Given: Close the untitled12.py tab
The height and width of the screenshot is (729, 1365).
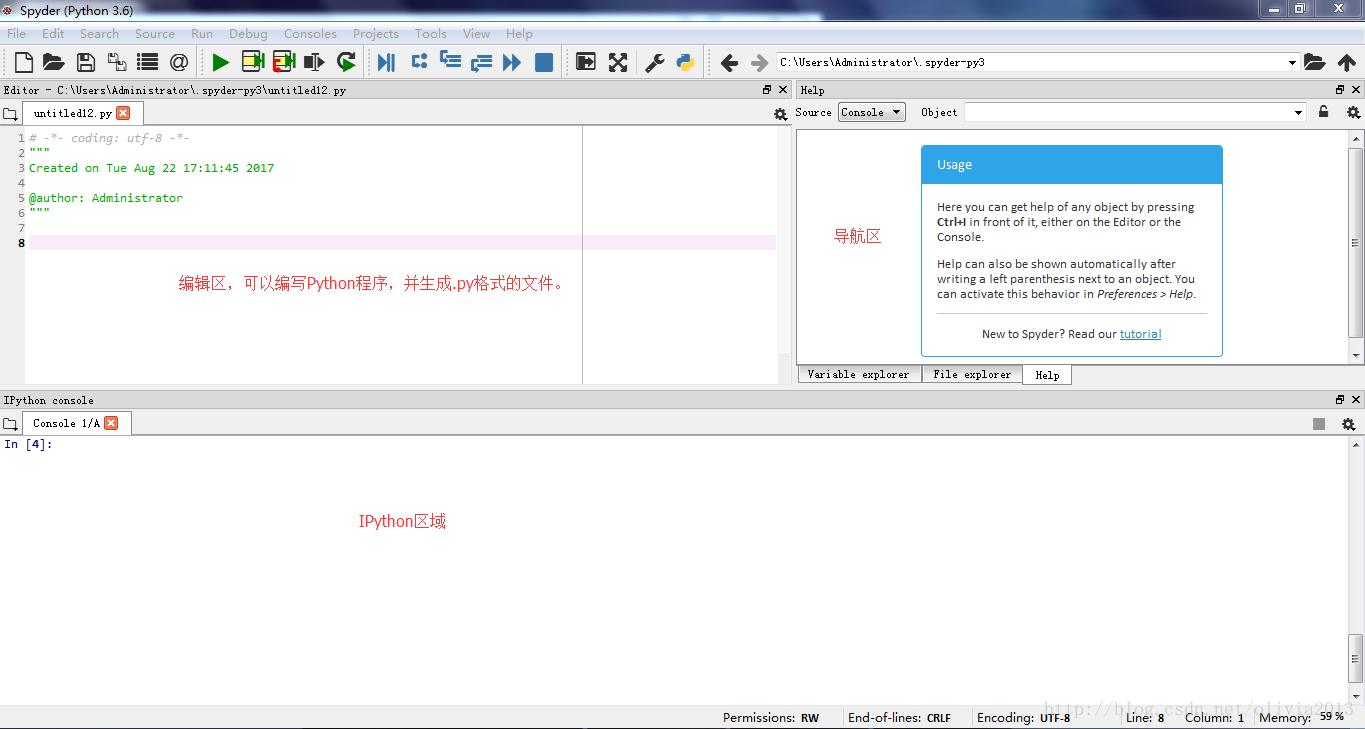Looking at the screenshot, I should pos(123,113).
